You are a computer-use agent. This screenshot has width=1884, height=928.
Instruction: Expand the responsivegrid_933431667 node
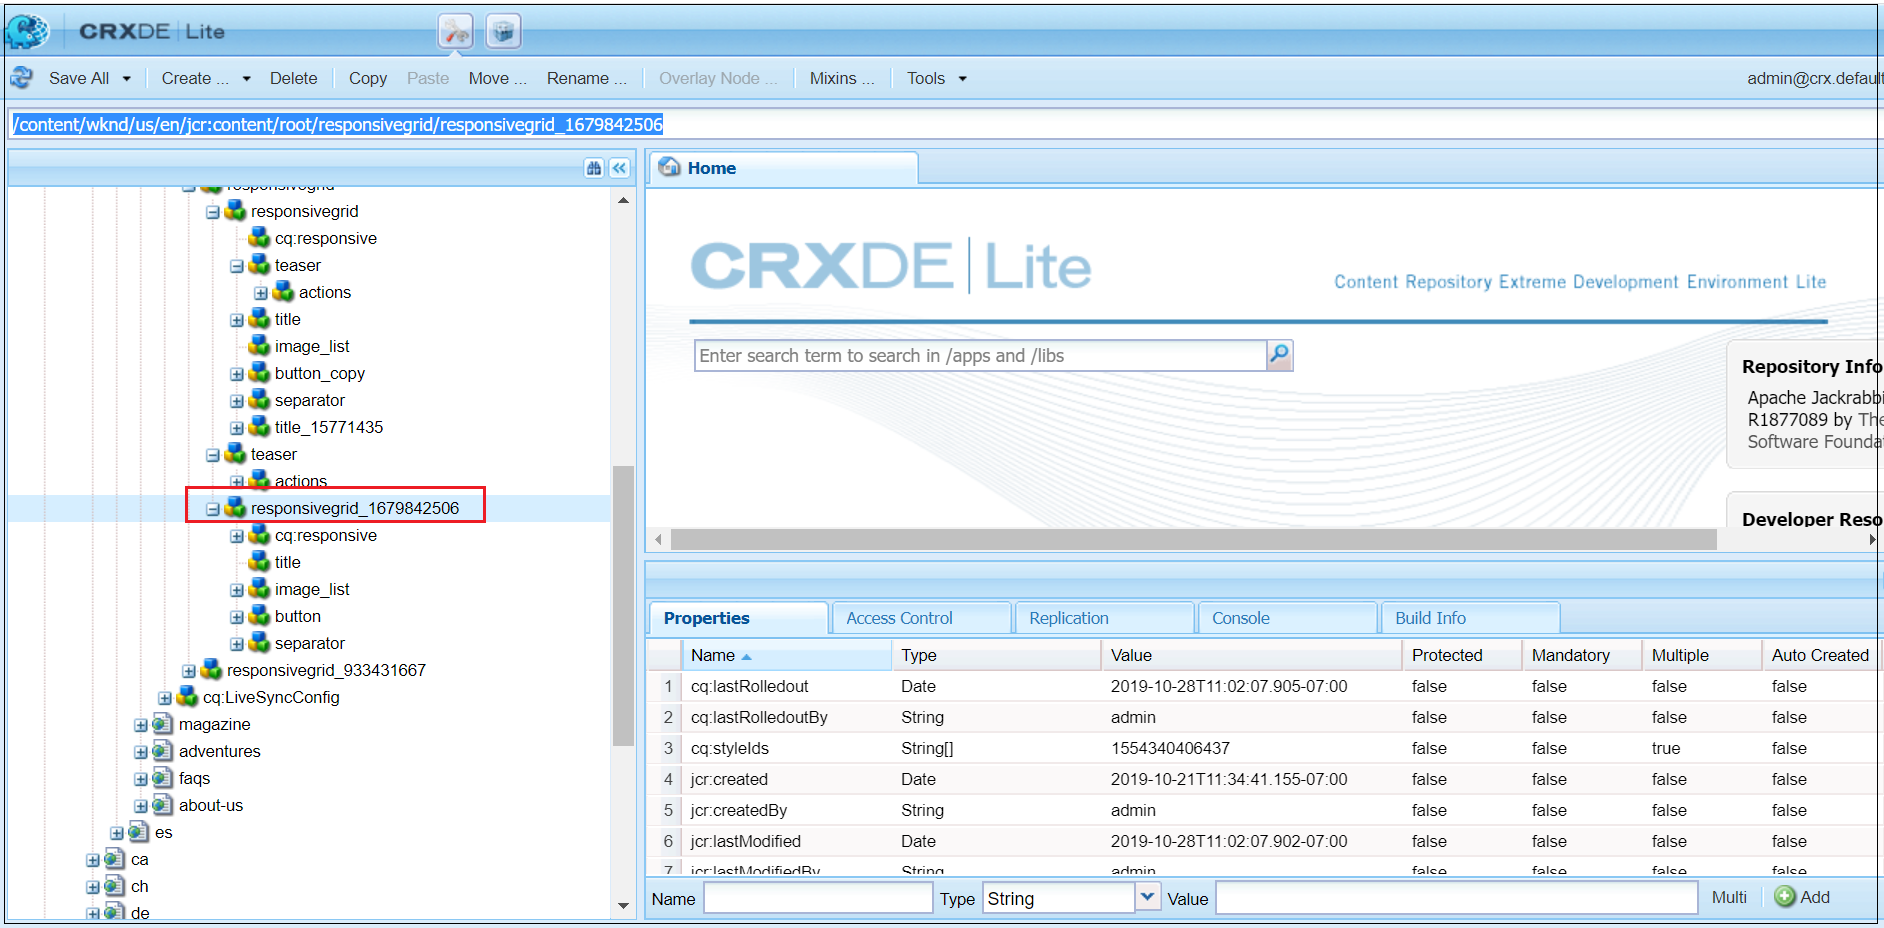[x=189, y=671]
